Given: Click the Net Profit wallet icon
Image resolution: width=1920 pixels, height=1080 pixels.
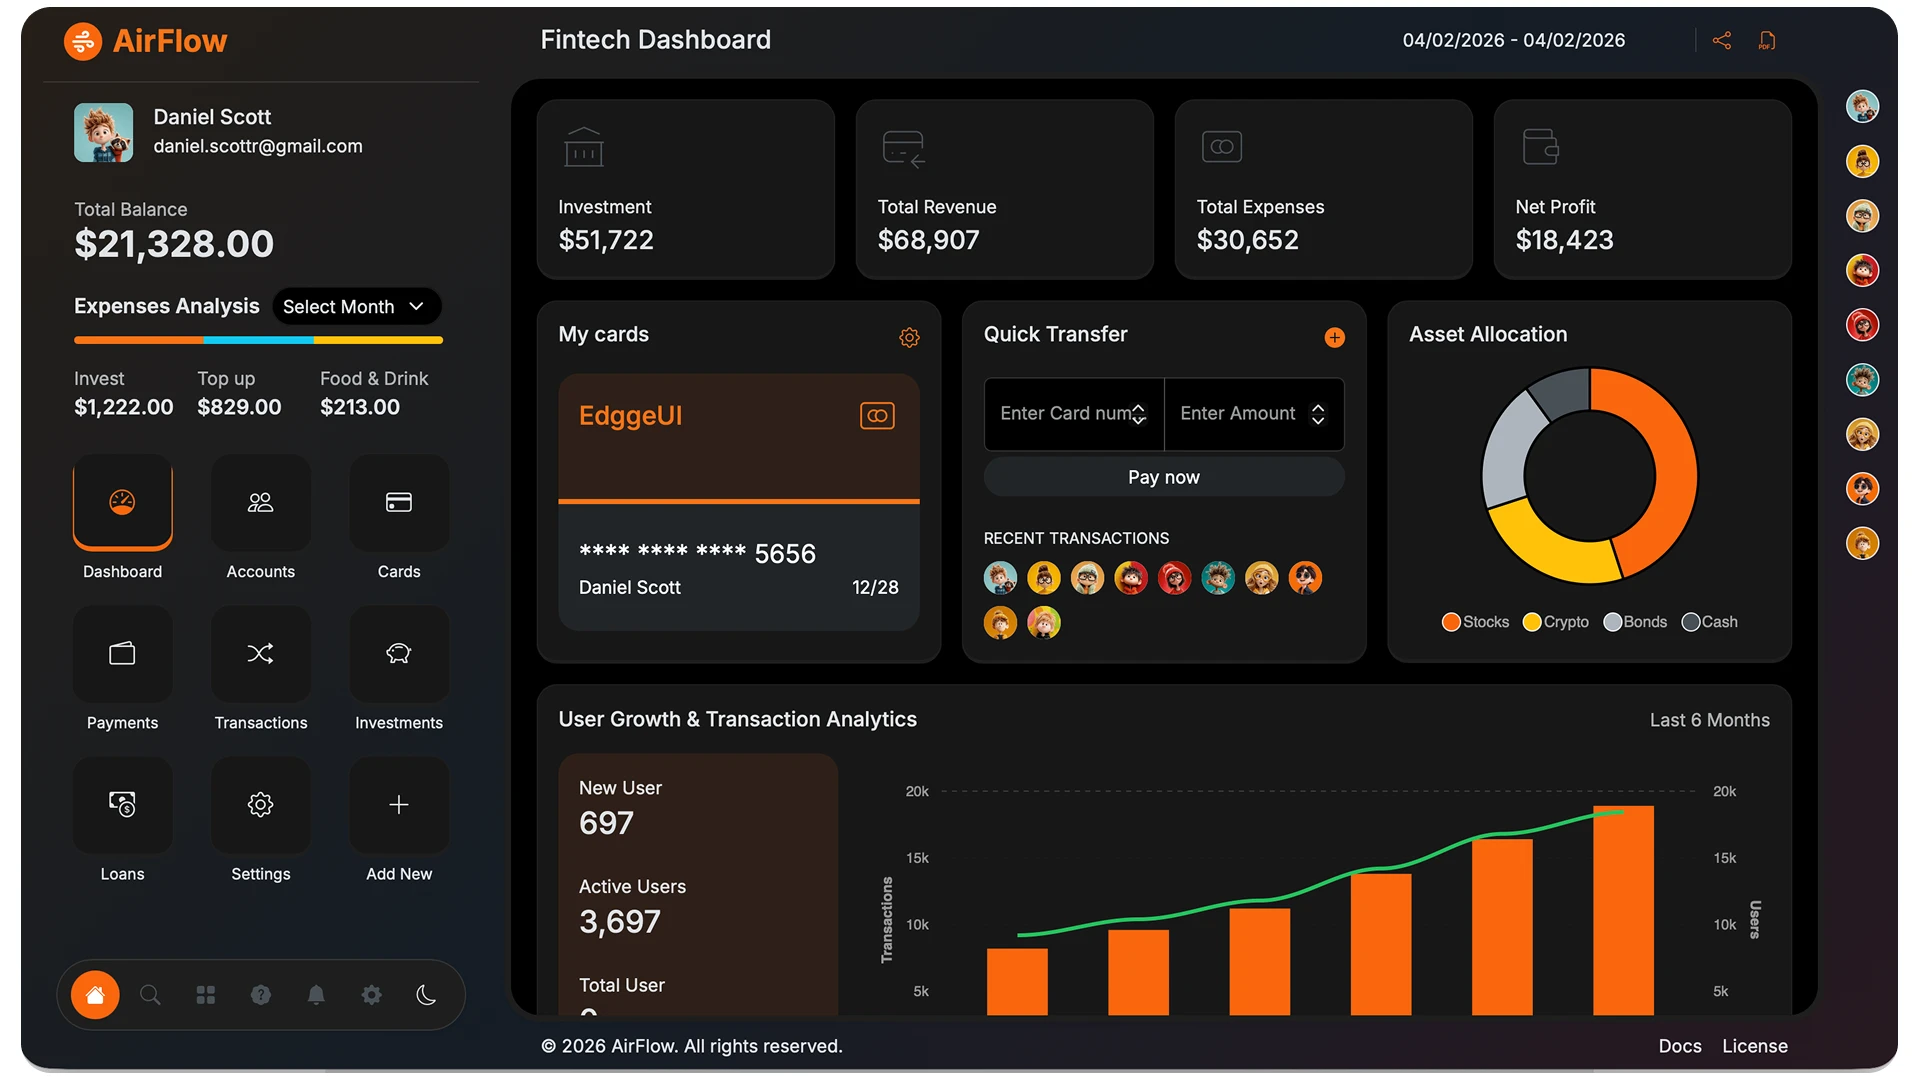Looking at the screenshot, I should pos(1541,147).
